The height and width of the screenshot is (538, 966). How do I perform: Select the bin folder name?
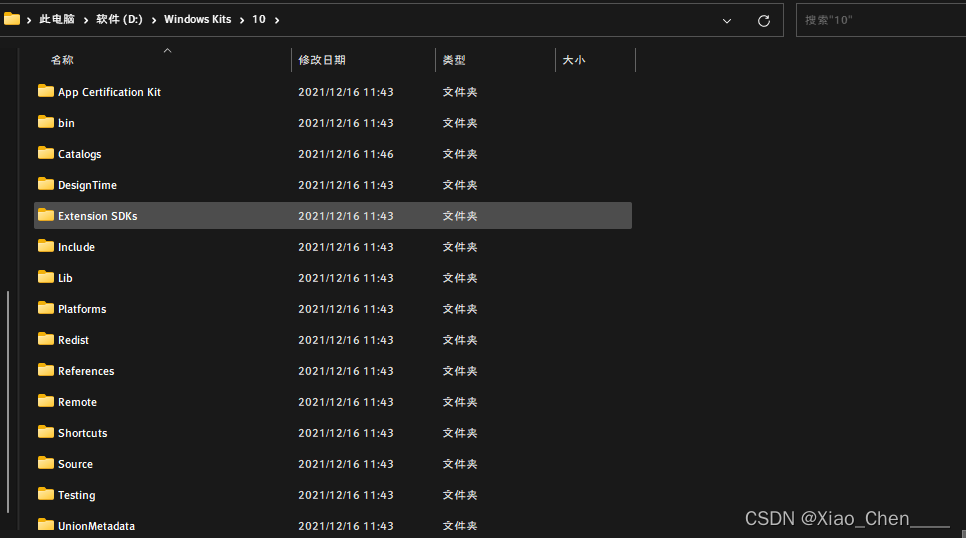(66, 123)
